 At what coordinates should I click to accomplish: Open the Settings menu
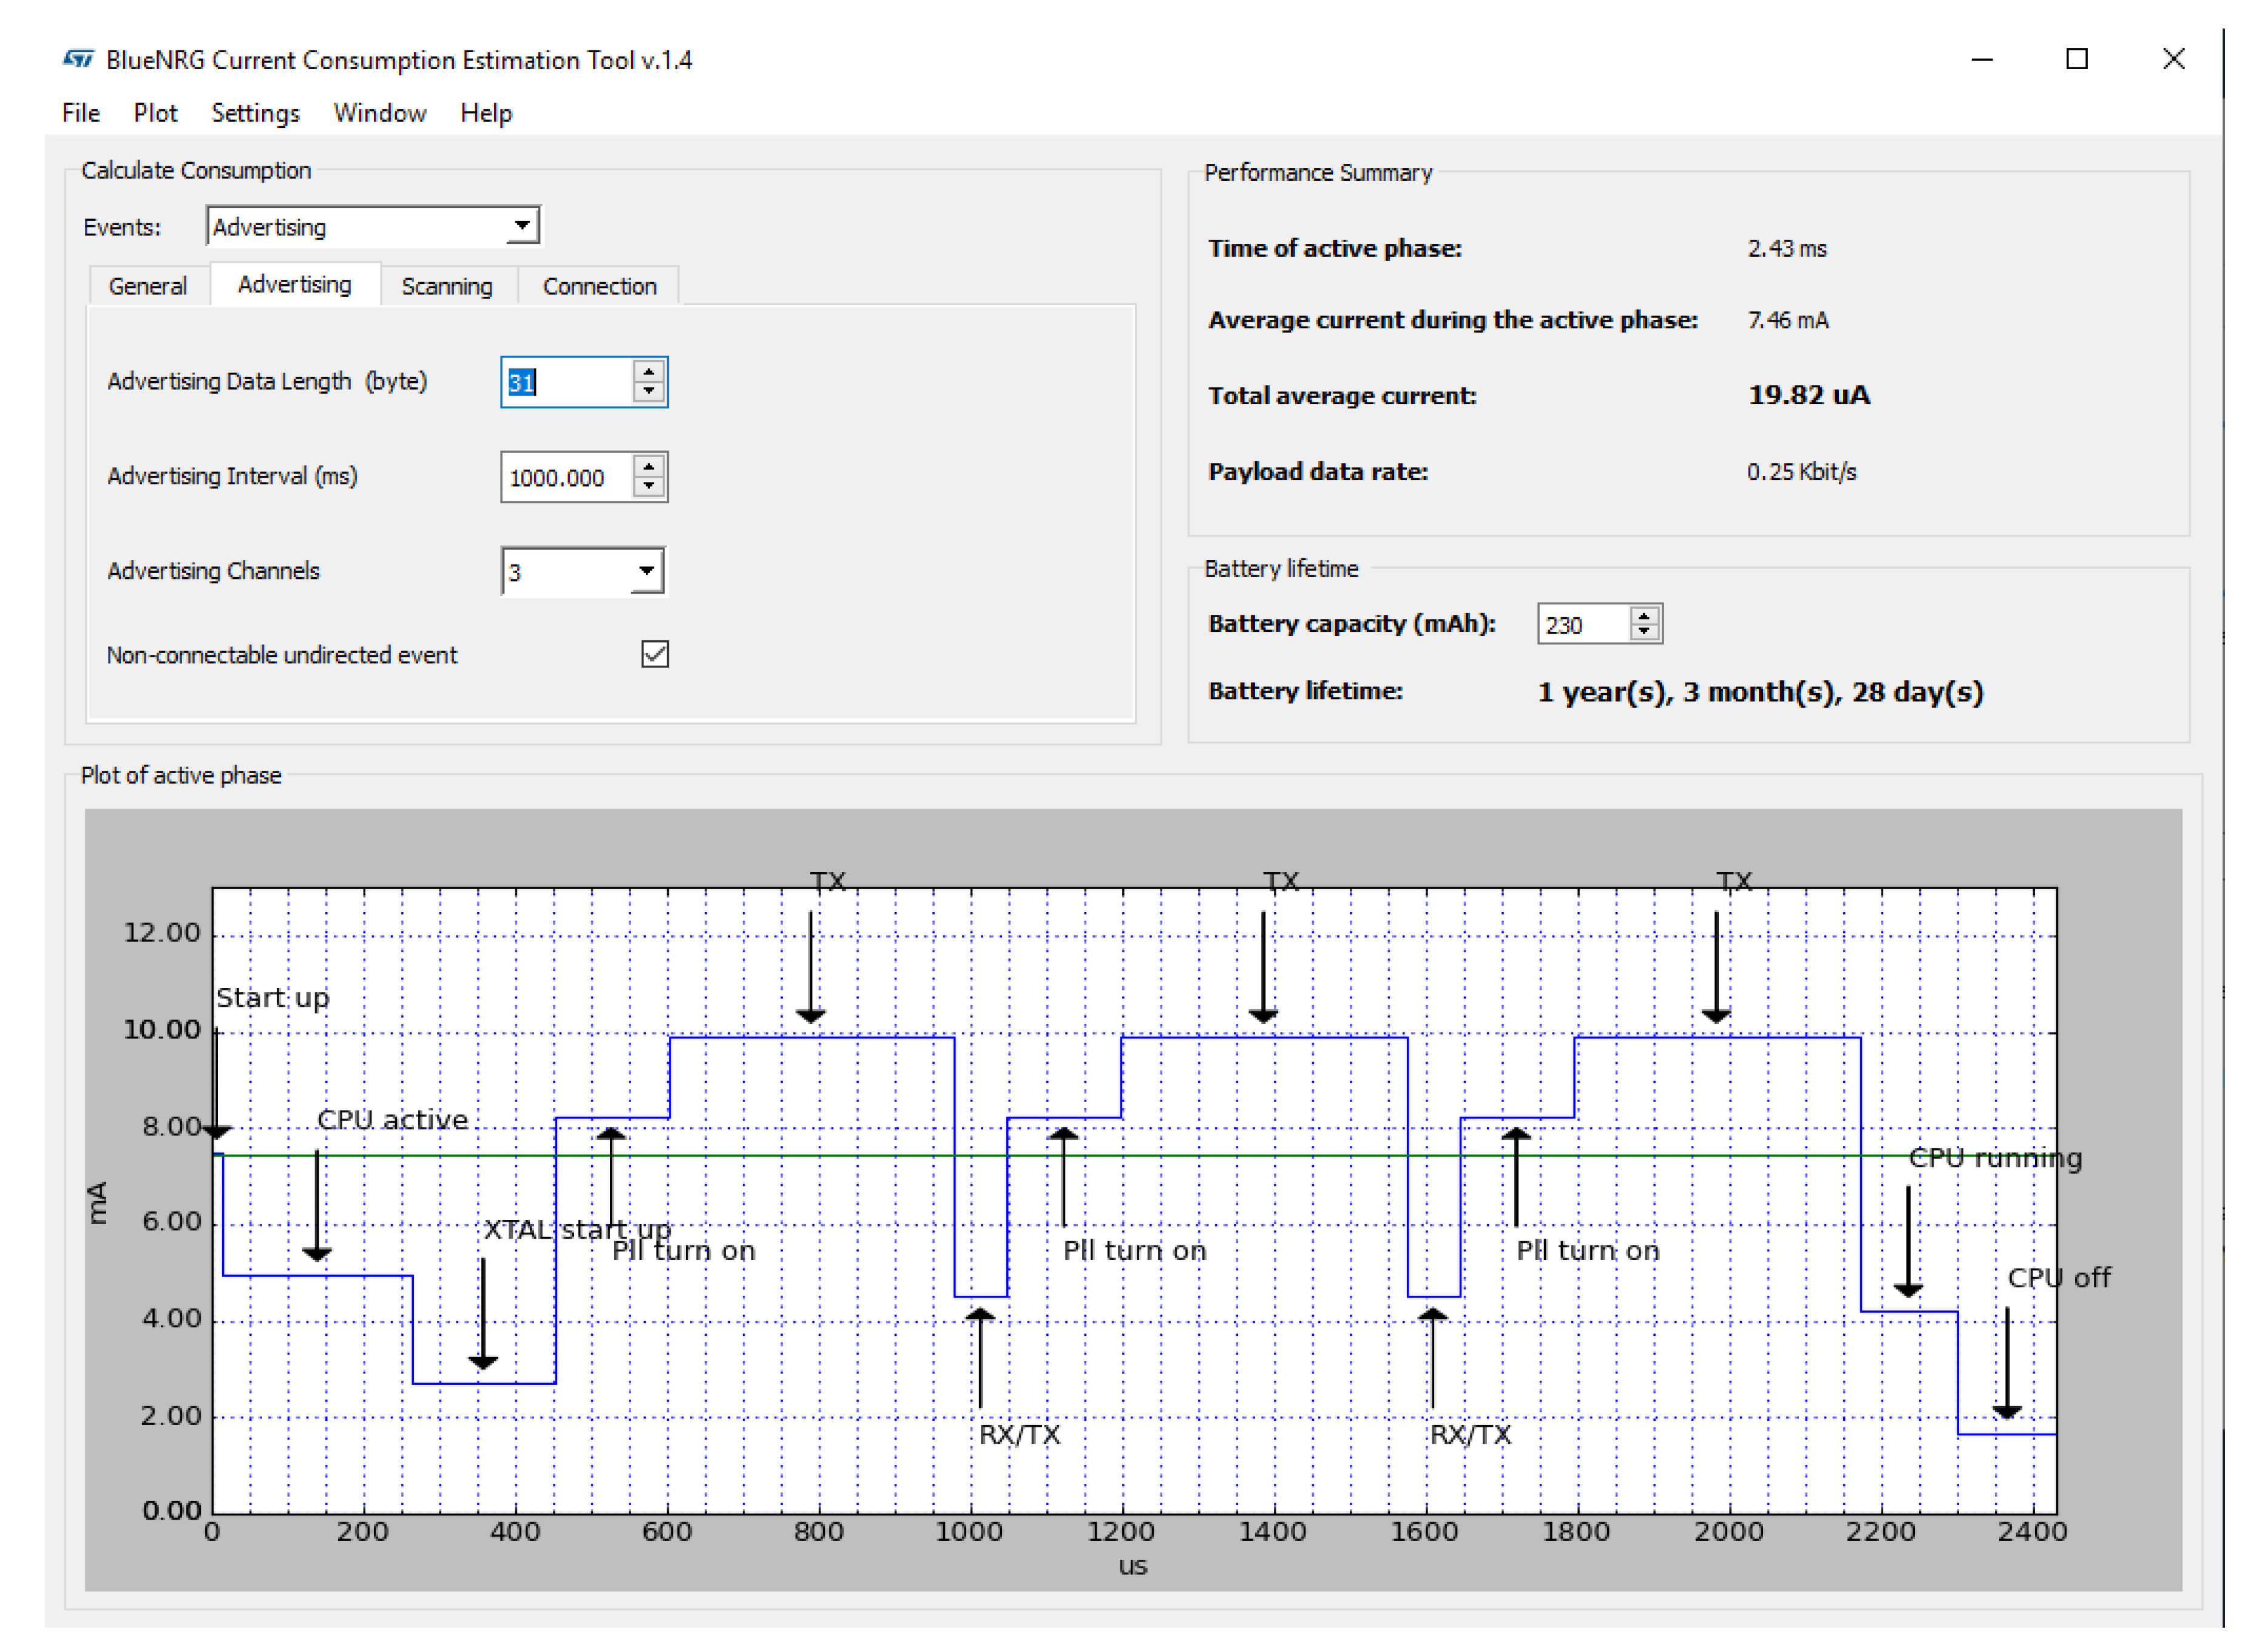[255, 113]
